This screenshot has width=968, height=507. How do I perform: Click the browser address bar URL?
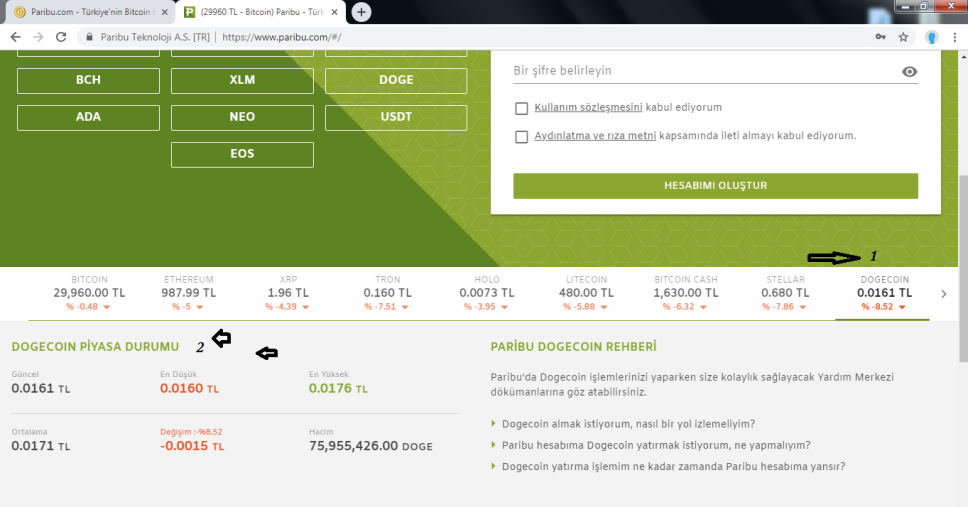click(x=282, y=37)
